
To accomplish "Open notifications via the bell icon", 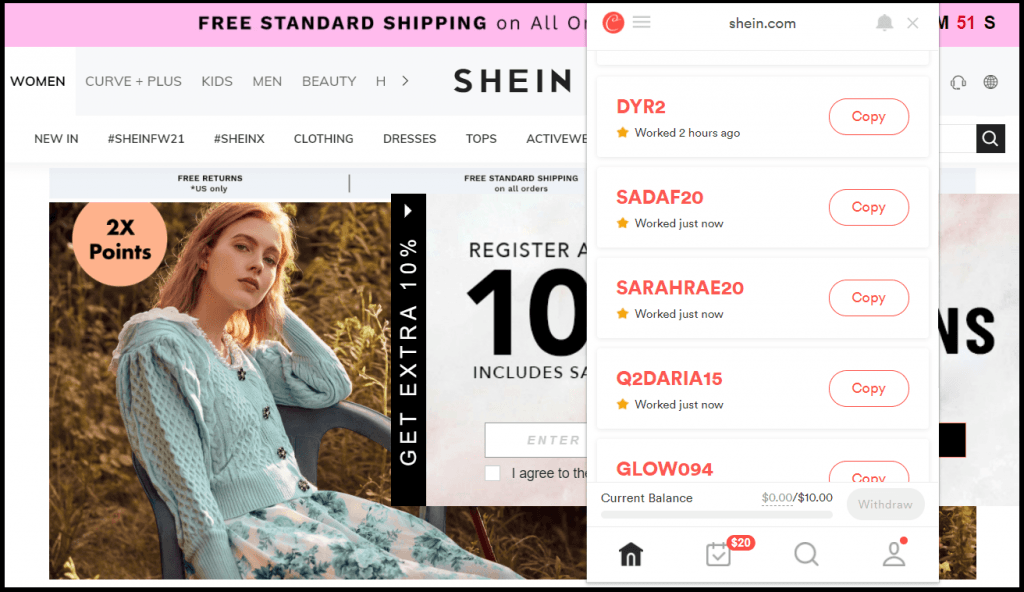I will click(884, 21).
